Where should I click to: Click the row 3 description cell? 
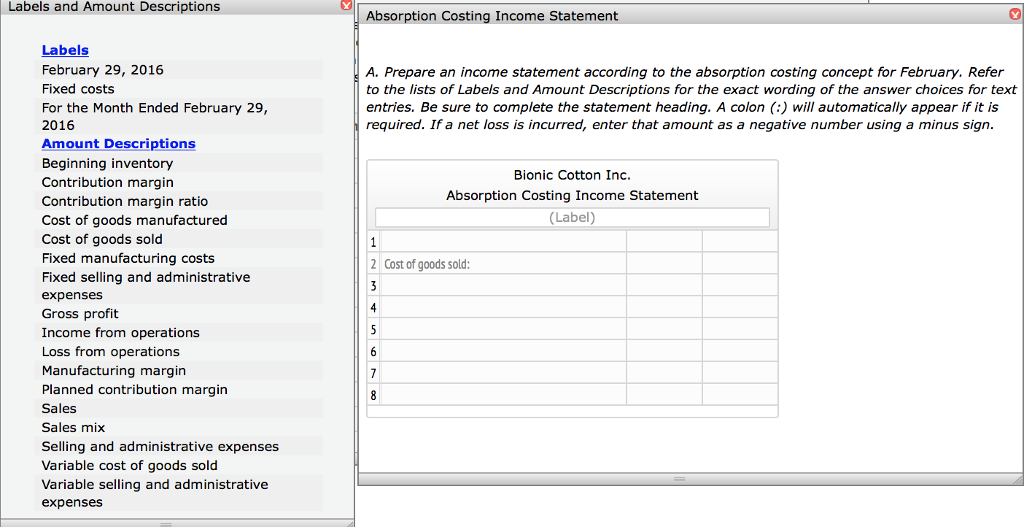pyautogui.click(x=503, y=285)
